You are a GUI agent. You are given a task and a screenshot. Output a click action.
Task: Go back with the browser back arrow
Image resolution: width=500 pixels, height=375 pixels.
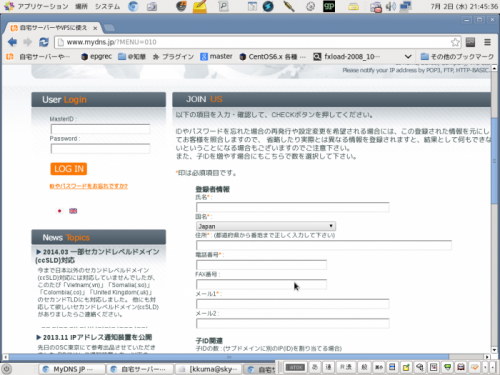(12, 42)
